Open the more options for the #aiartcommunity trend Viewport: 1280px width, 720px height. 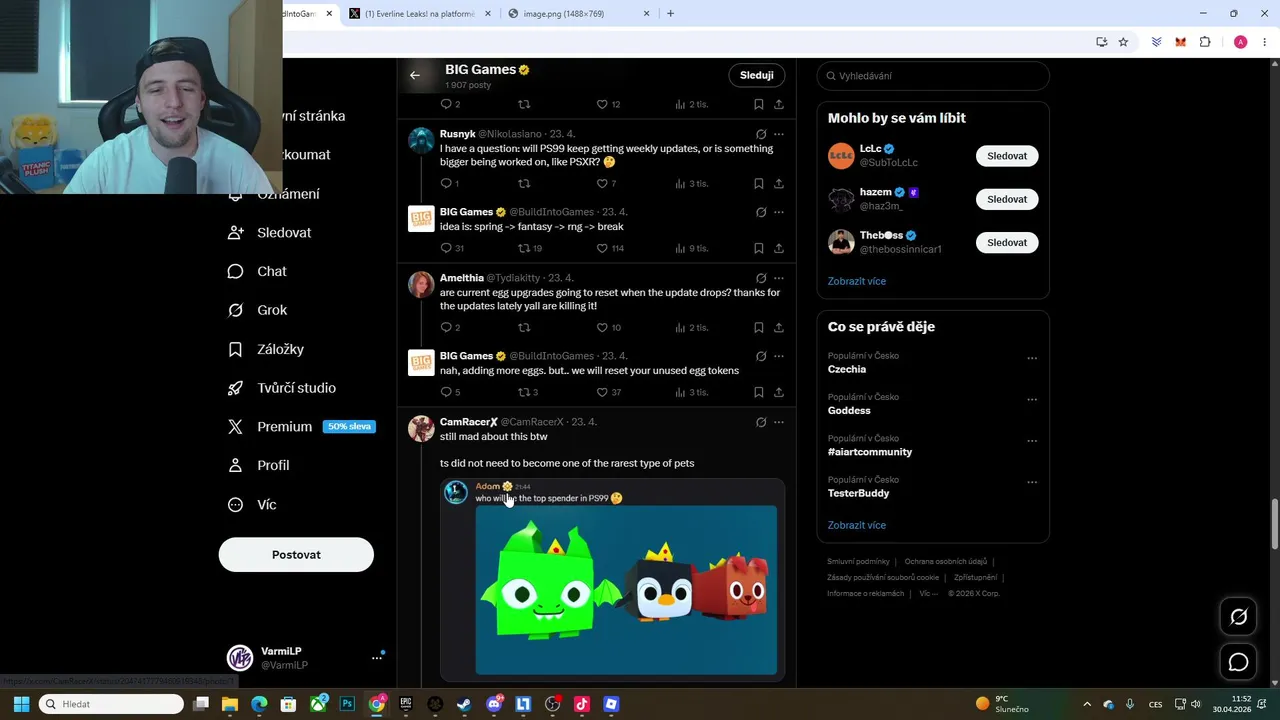click(1032, 441)
